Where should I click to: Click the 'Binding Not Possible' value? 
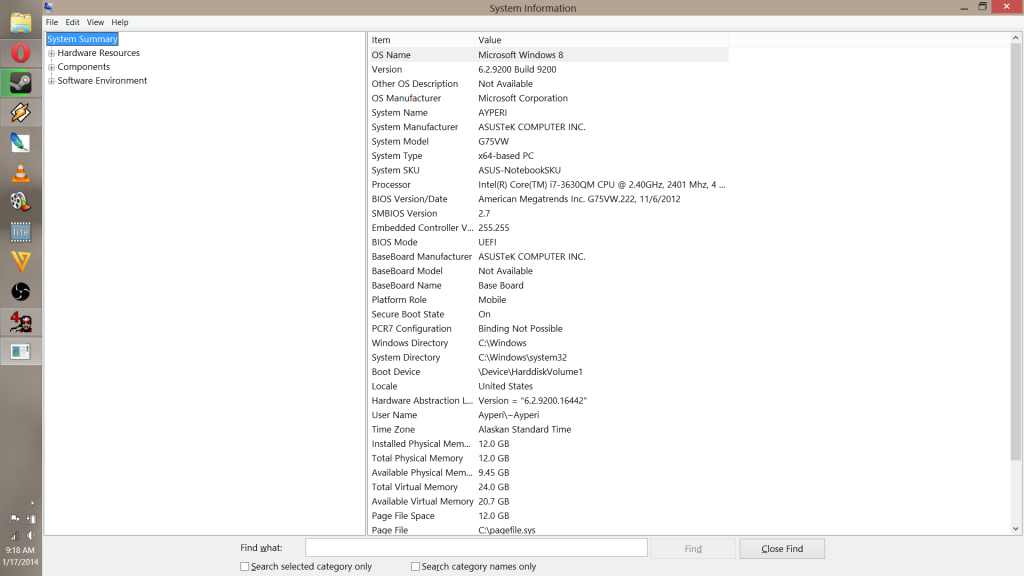point(520,328)
